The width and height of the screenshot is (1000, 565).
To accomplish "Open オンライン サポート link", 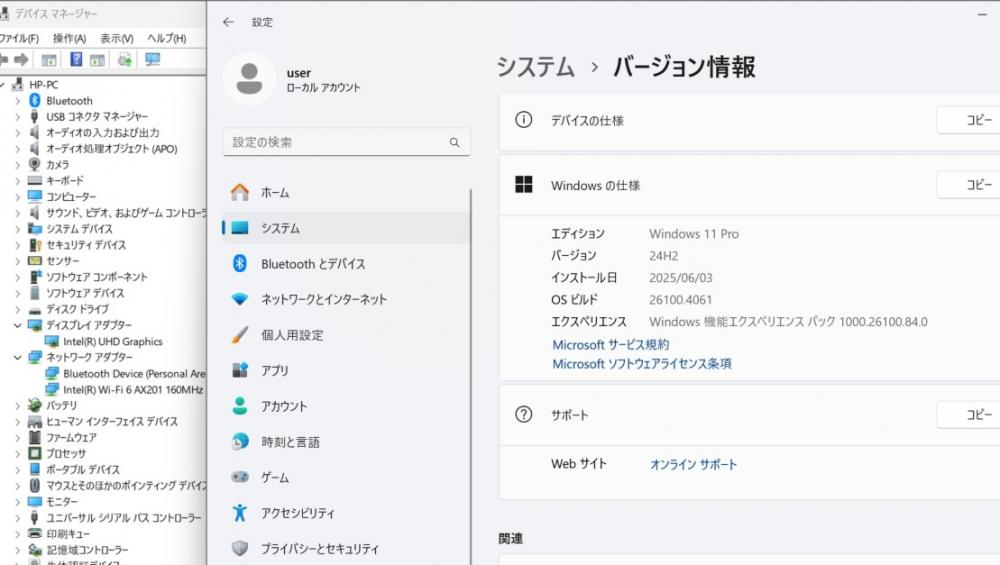I will click(693, 464).
